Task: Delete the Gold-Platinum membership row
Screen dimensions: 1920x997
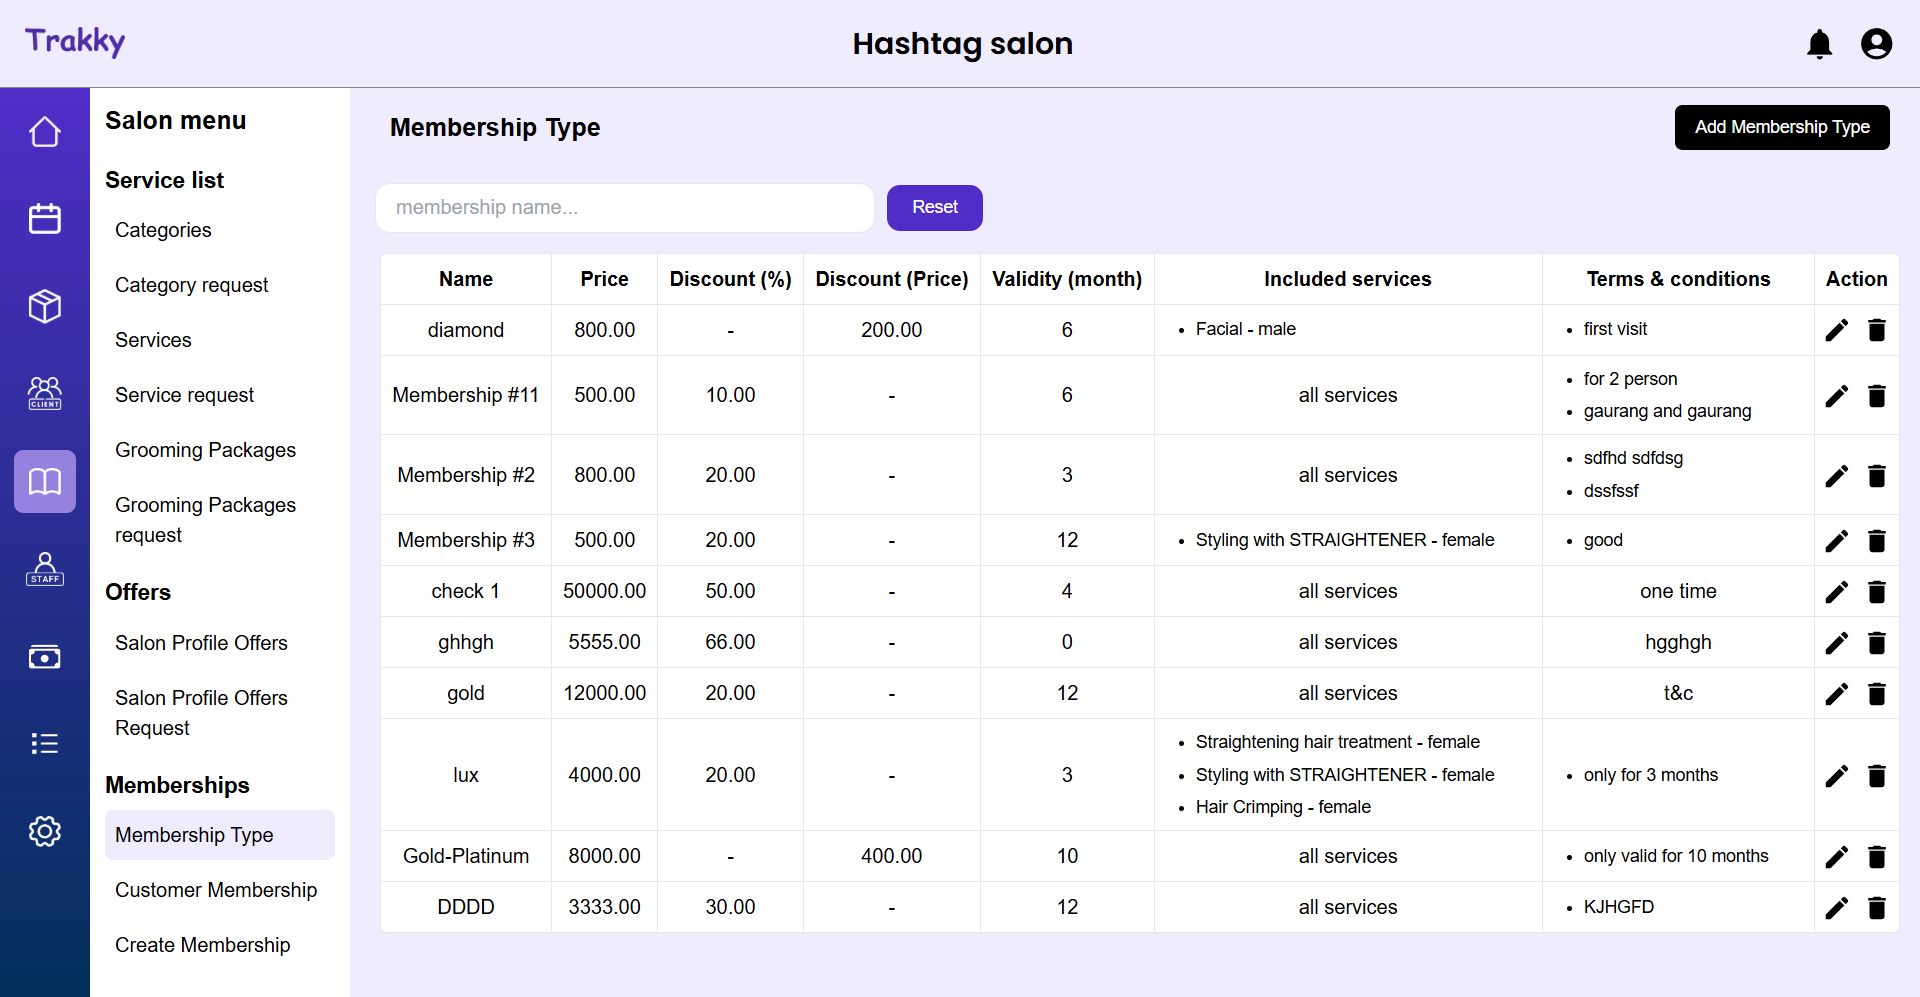Action: [x=1876, y=857]
